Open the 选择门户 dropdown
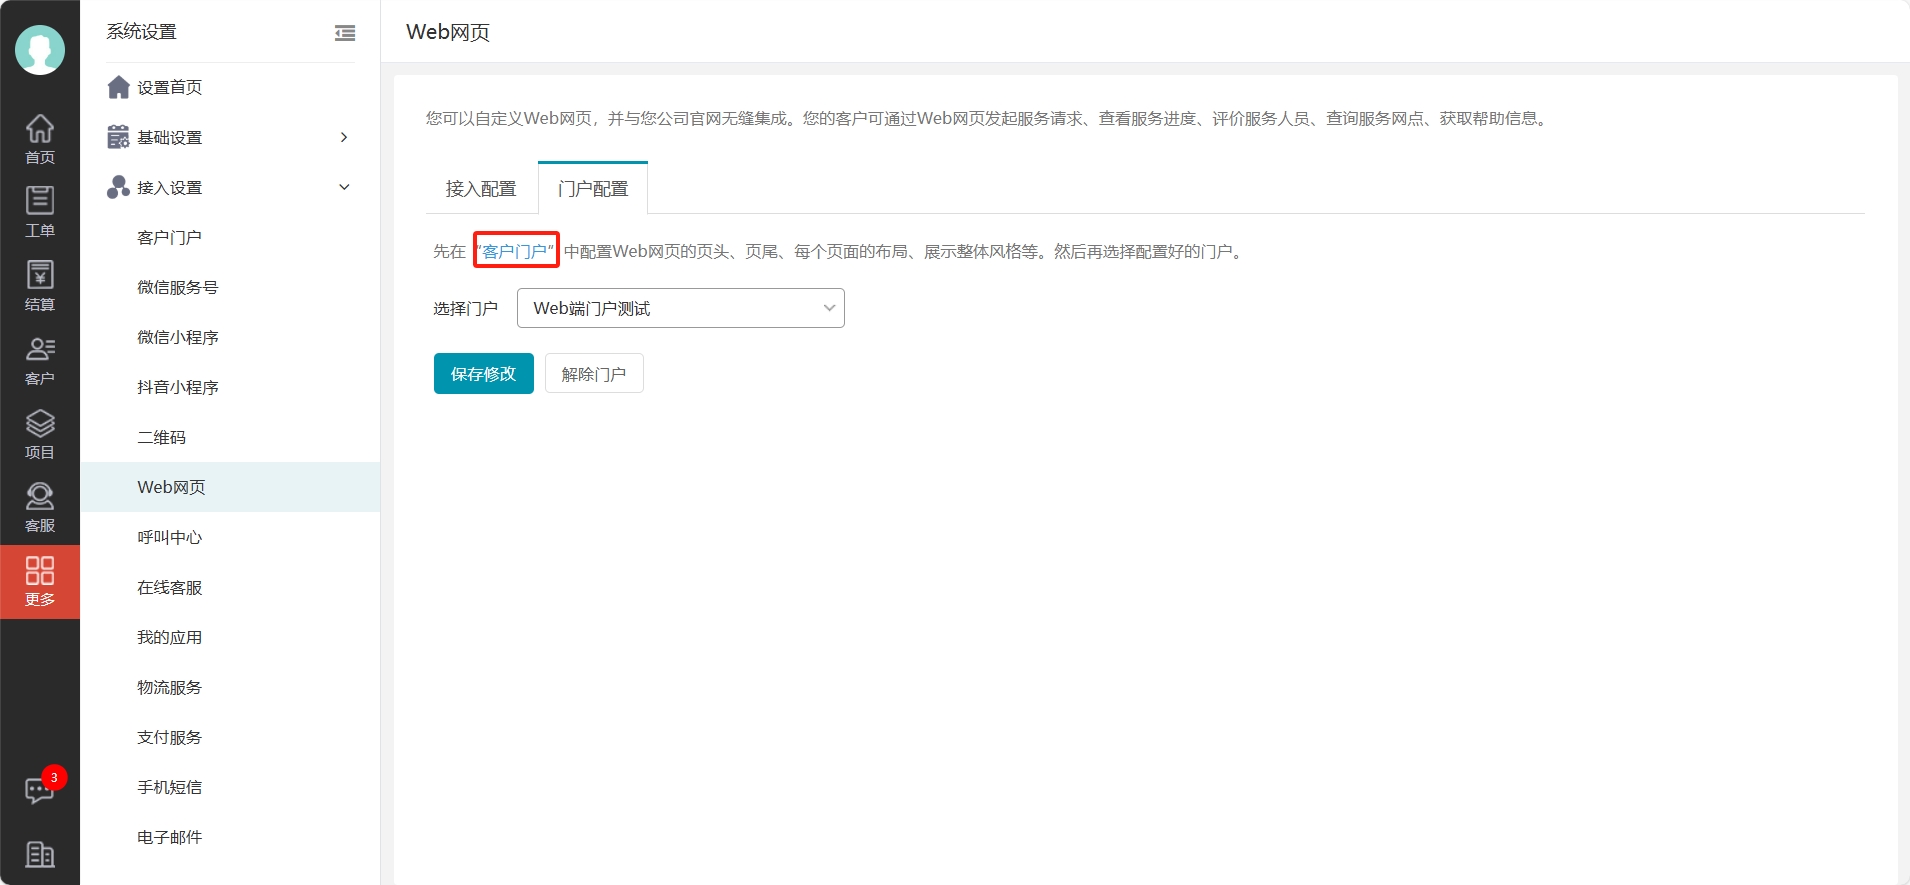 681,308
